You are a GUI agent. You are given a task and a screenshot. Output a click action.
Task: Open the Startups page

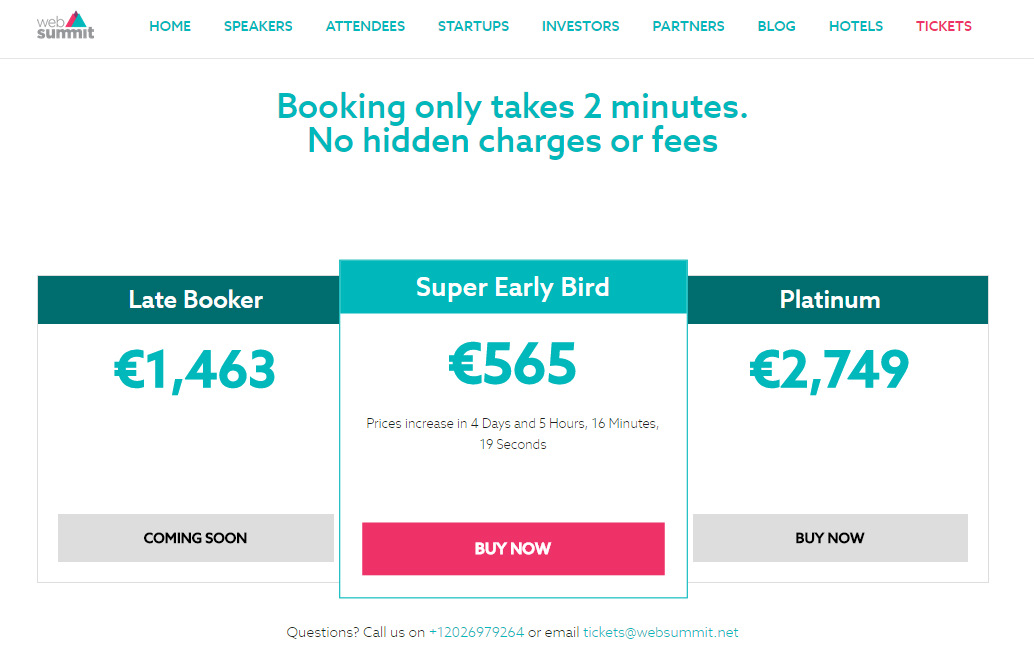473,26
